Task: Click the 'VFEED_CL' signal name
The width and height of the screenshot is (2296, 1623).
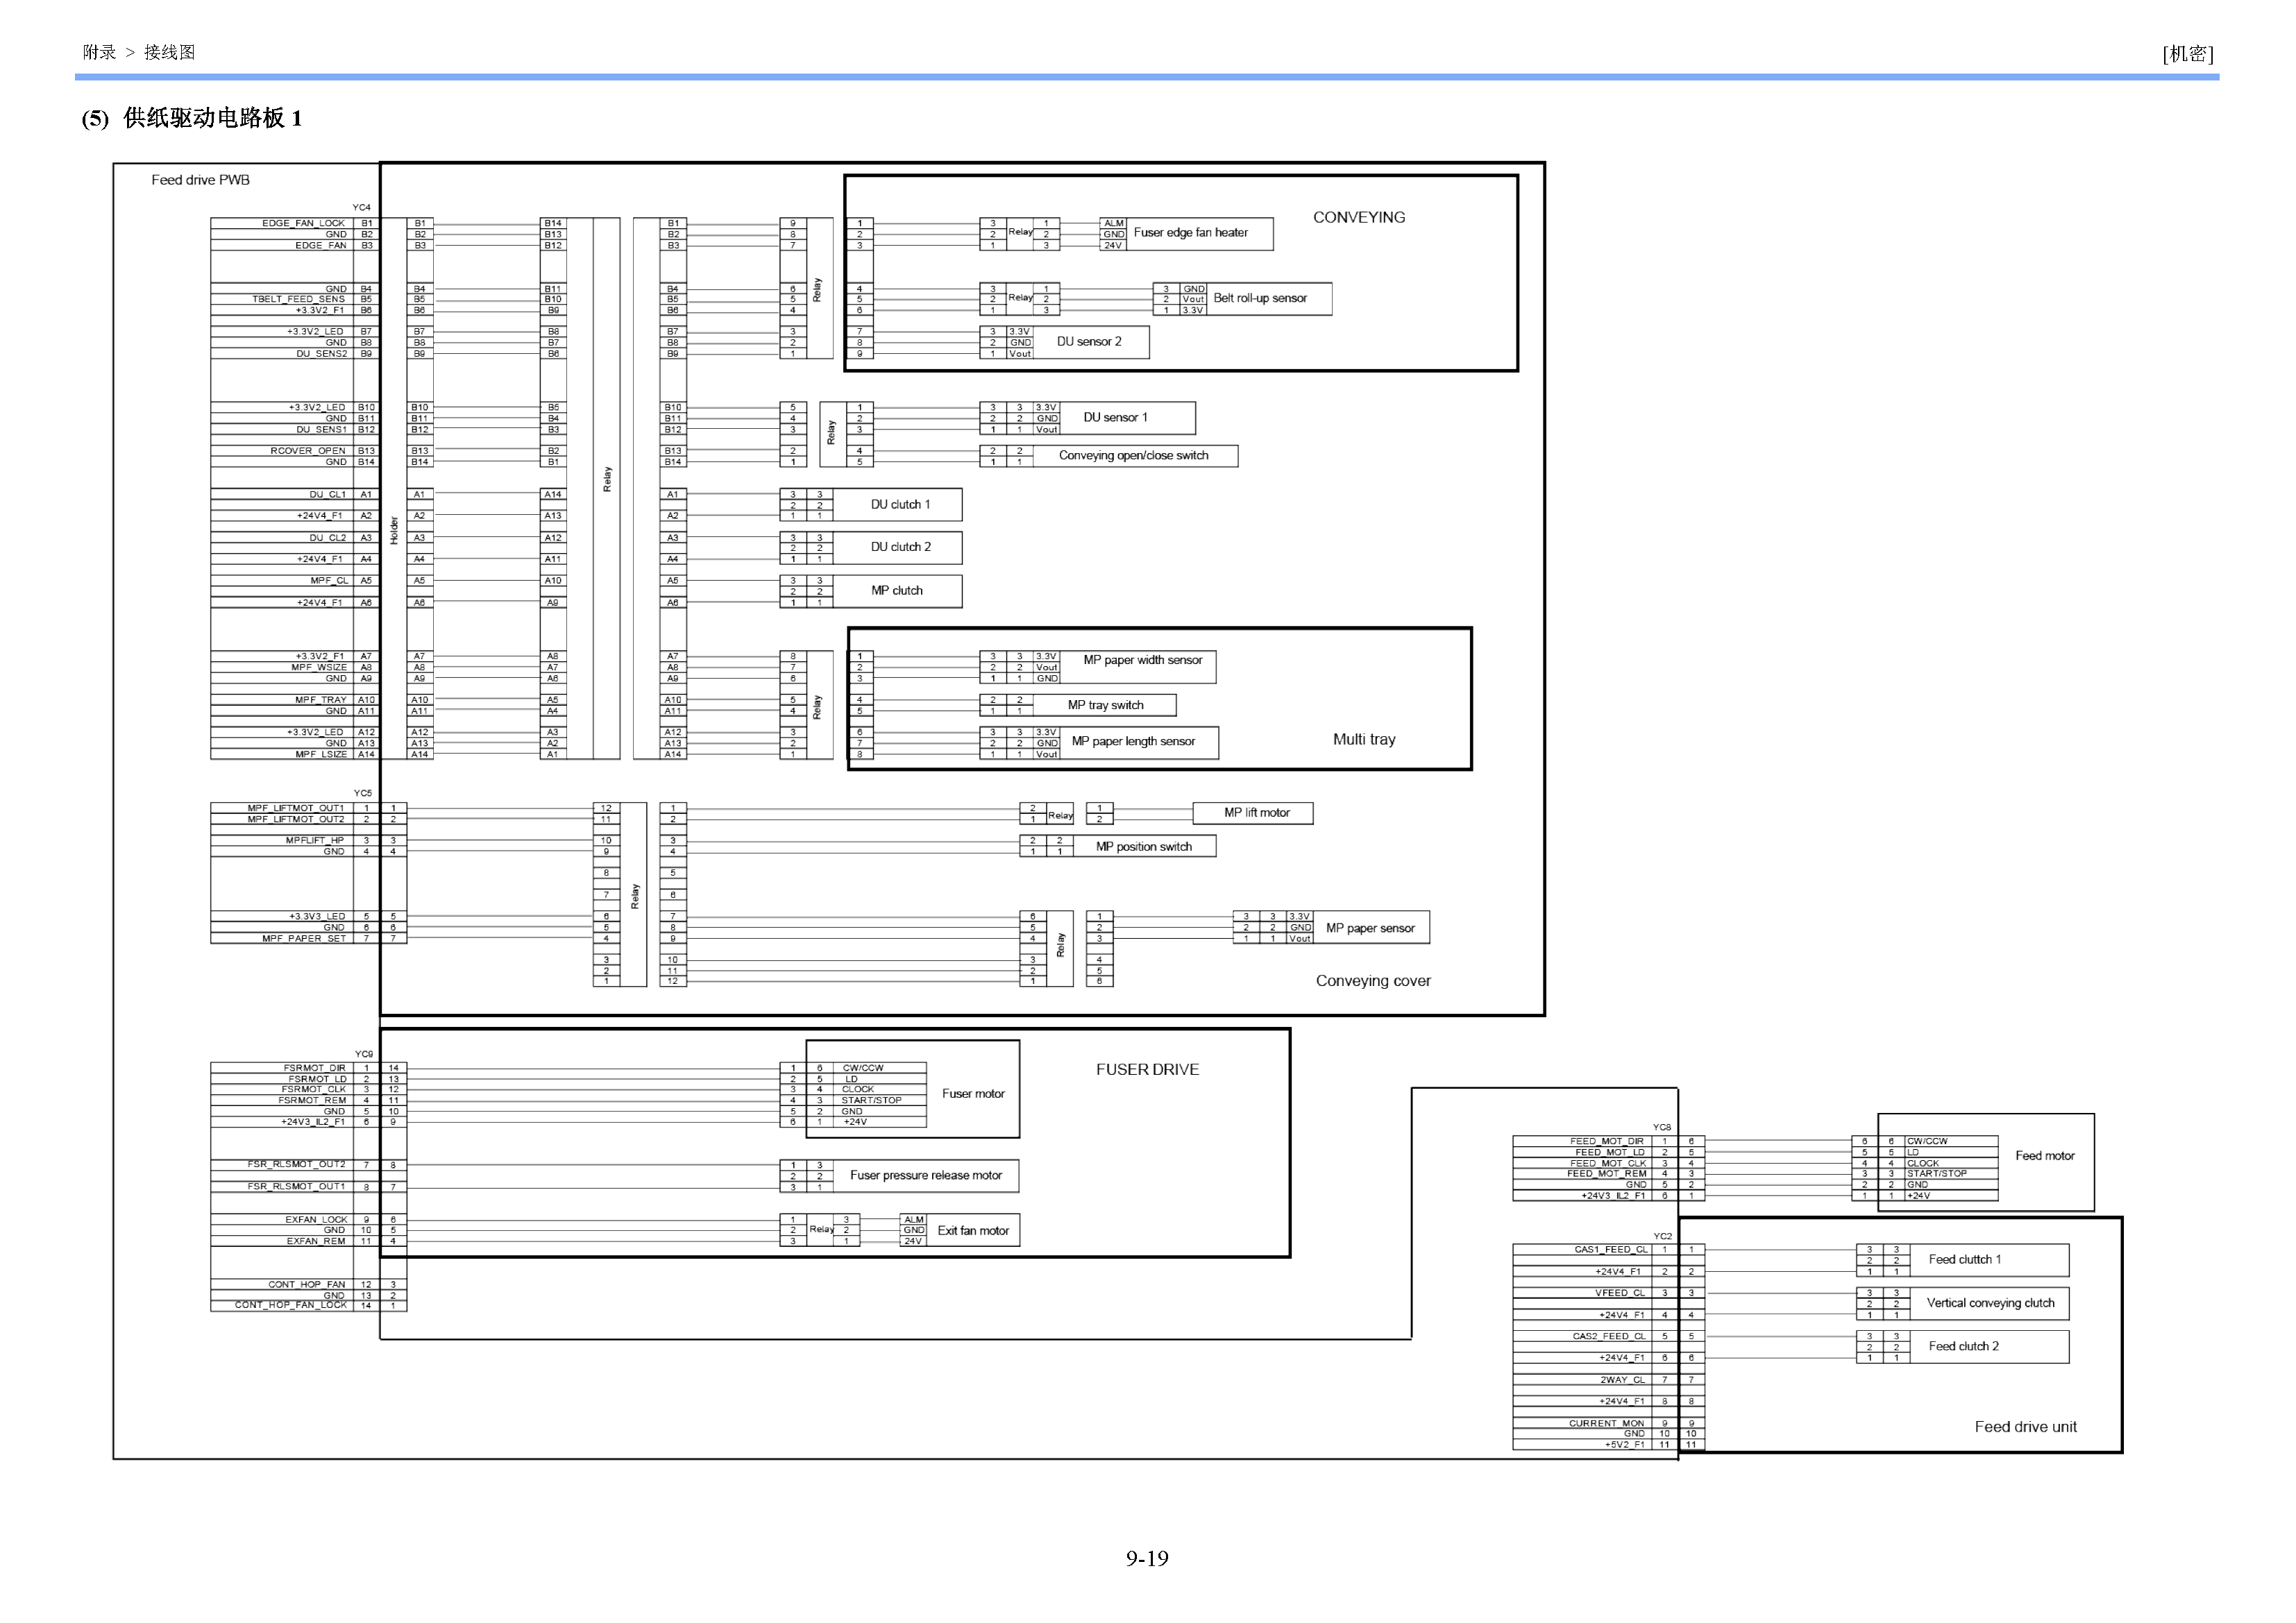Action: click(x=1620, y=1293)
